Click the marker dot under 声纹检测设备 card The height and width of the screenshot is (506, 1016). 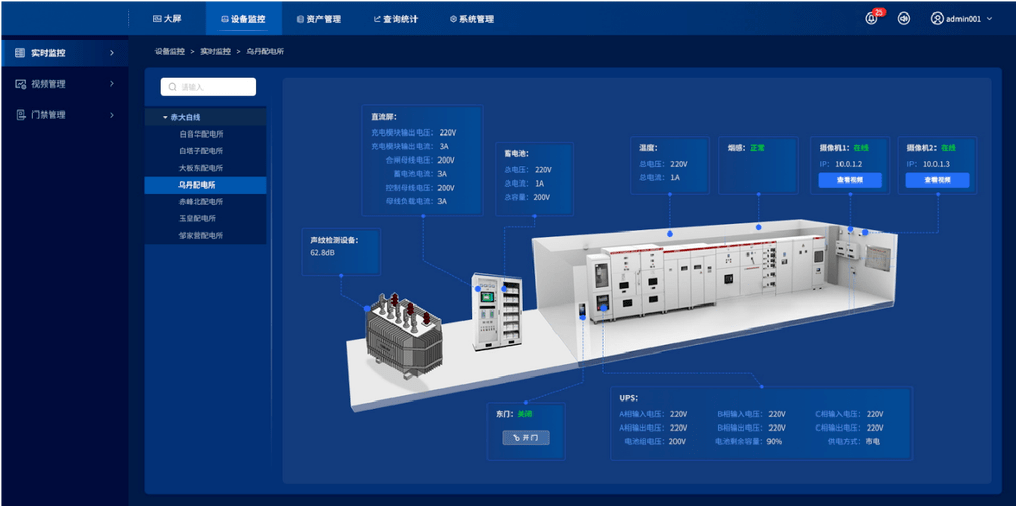pos(341,275)
